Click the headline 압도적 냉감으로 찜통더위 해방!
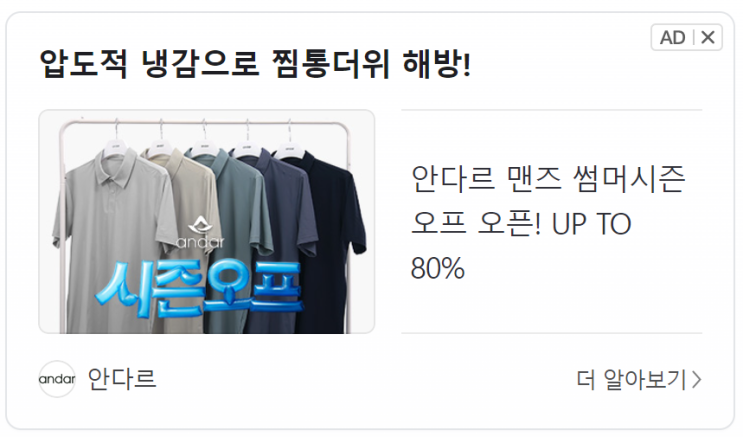 click(x=255, y=64)
